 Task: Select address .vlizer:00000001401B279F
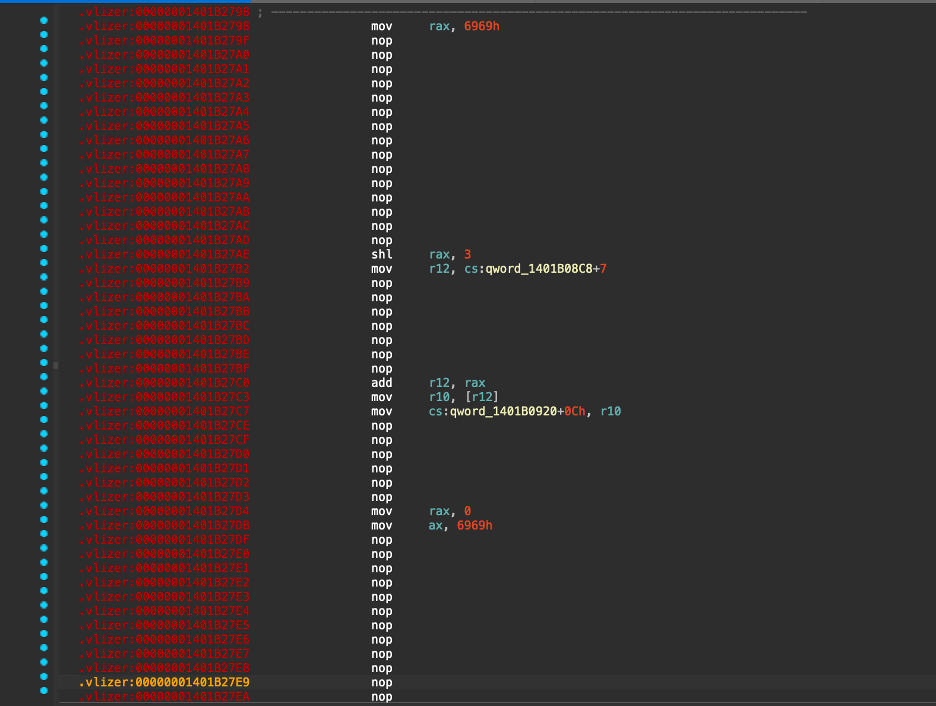164,41
